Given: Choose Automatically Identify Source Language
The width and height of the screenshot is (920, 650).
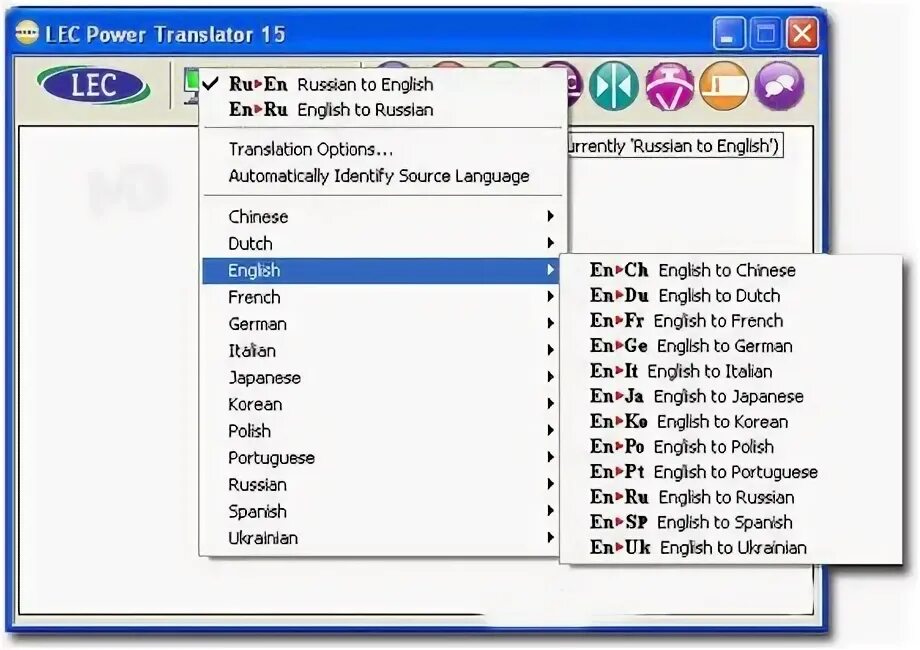Looking at the screenshot, I should [382, 176].
